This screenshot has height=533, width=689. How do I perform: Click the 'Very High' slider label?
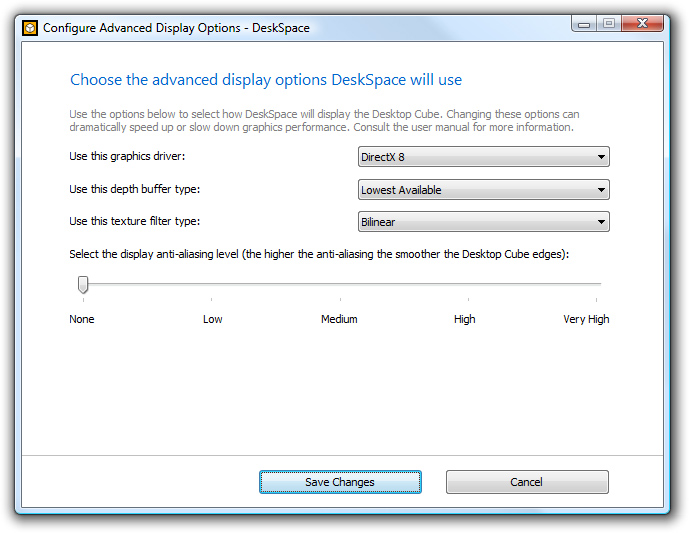point(586,319)
